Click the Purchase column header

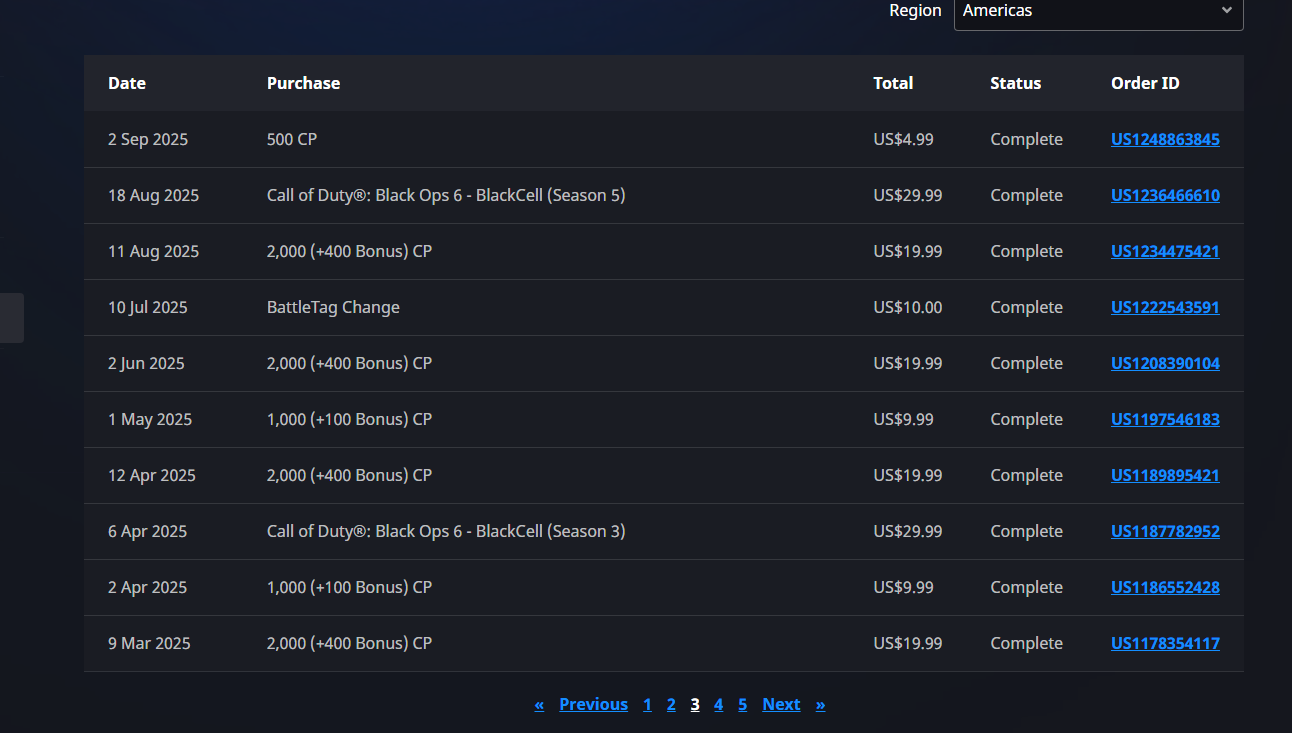(303, 83)
